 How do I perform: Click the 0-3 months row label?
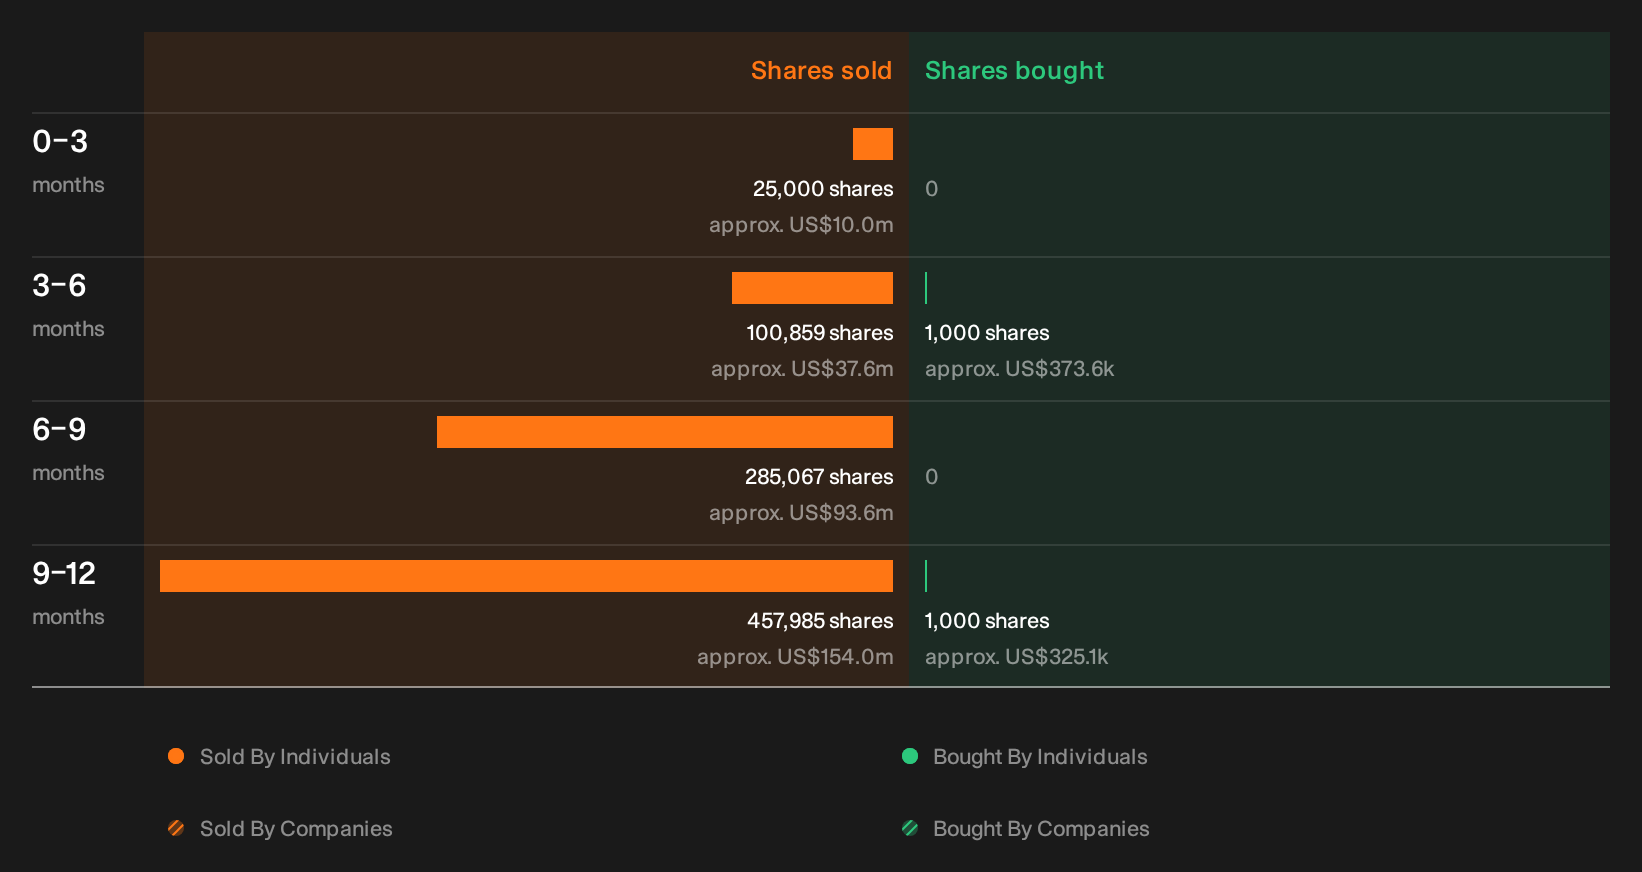click(x=68, y=161)
